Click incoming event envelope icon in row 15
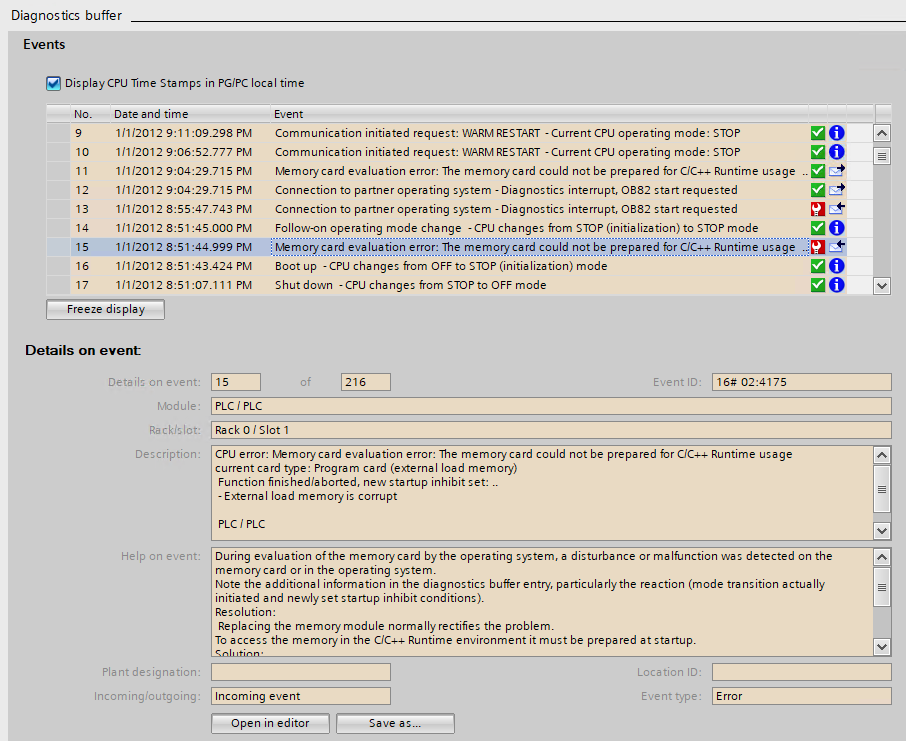 (x=837, y=247)
